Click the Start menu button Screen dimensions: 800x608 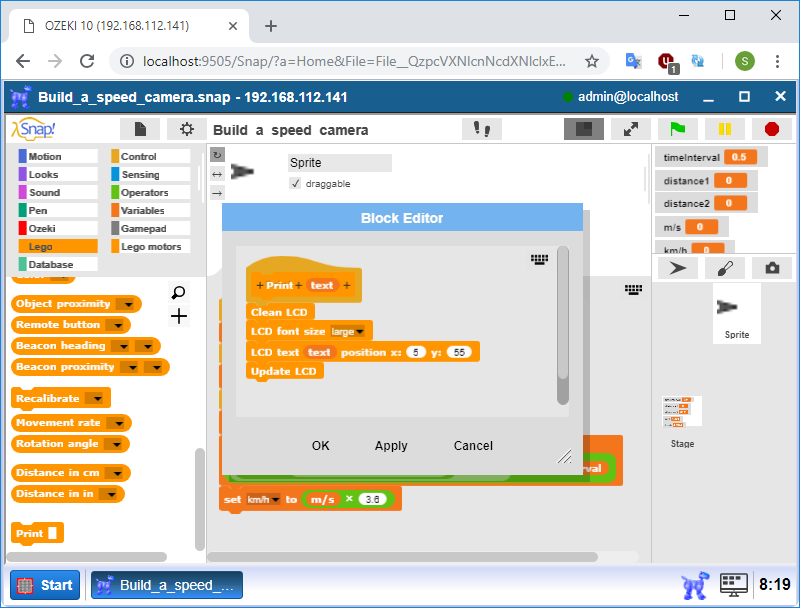45,585
